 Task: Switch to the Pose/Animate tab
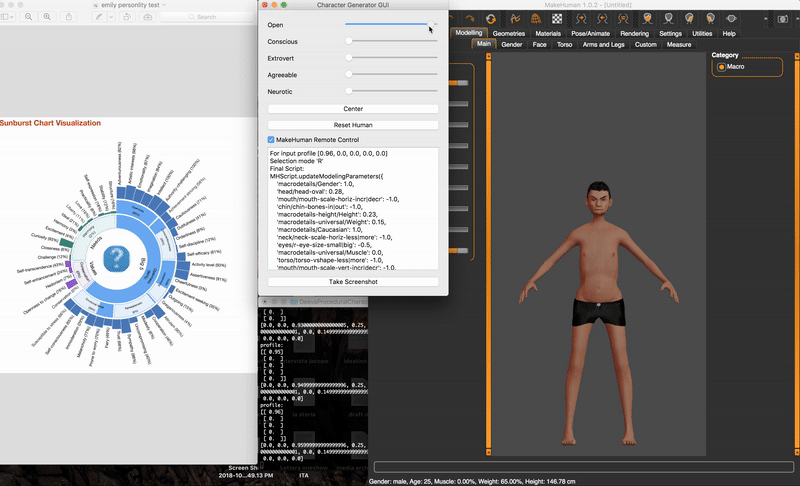(590, 33)
